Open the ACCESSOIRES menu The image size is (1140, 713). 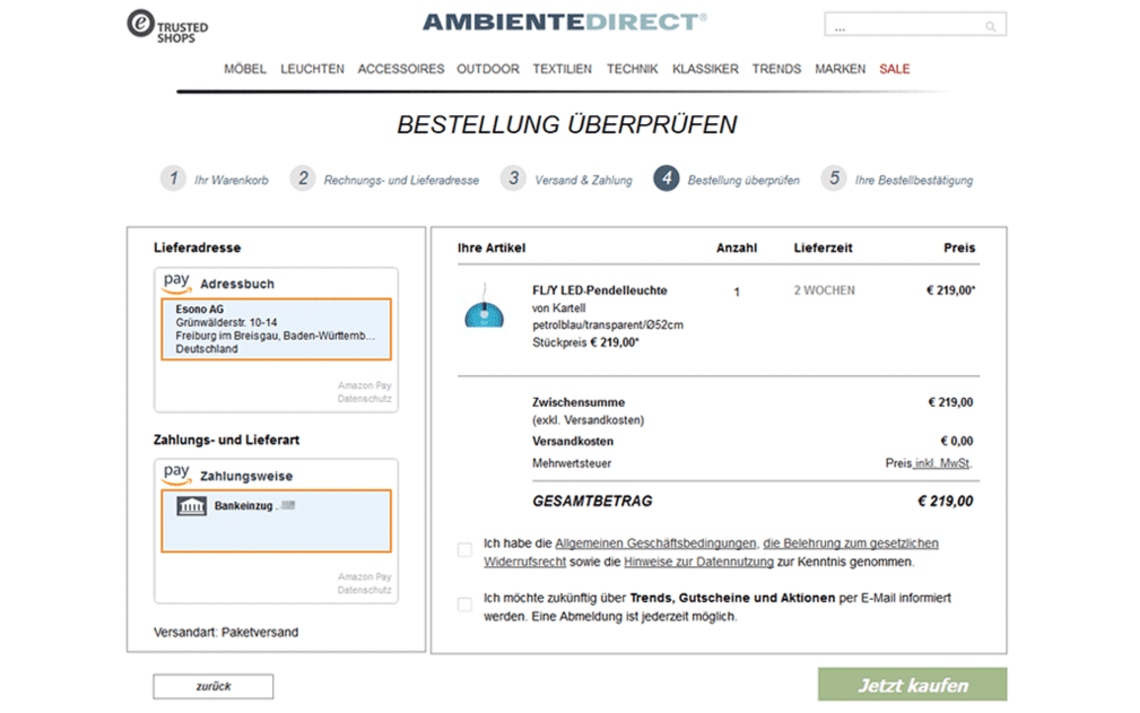[x=401, y=69]
